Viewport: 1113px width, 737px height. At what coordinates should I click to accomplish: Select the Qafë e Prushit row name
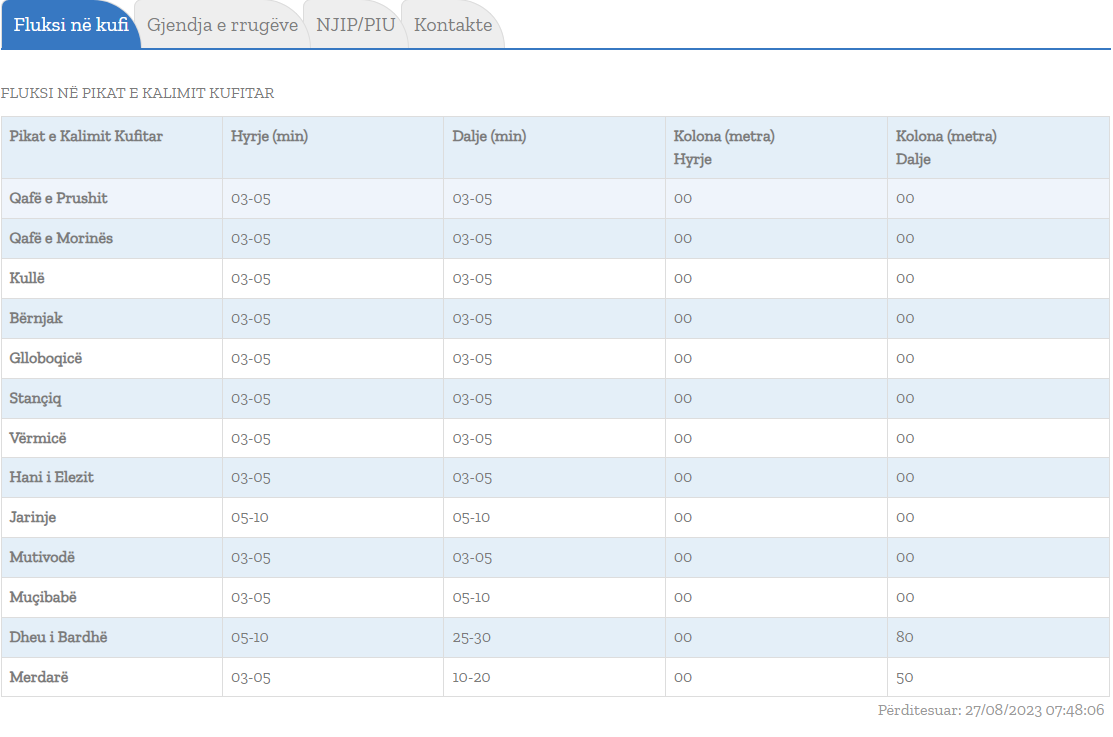point(59,198)
